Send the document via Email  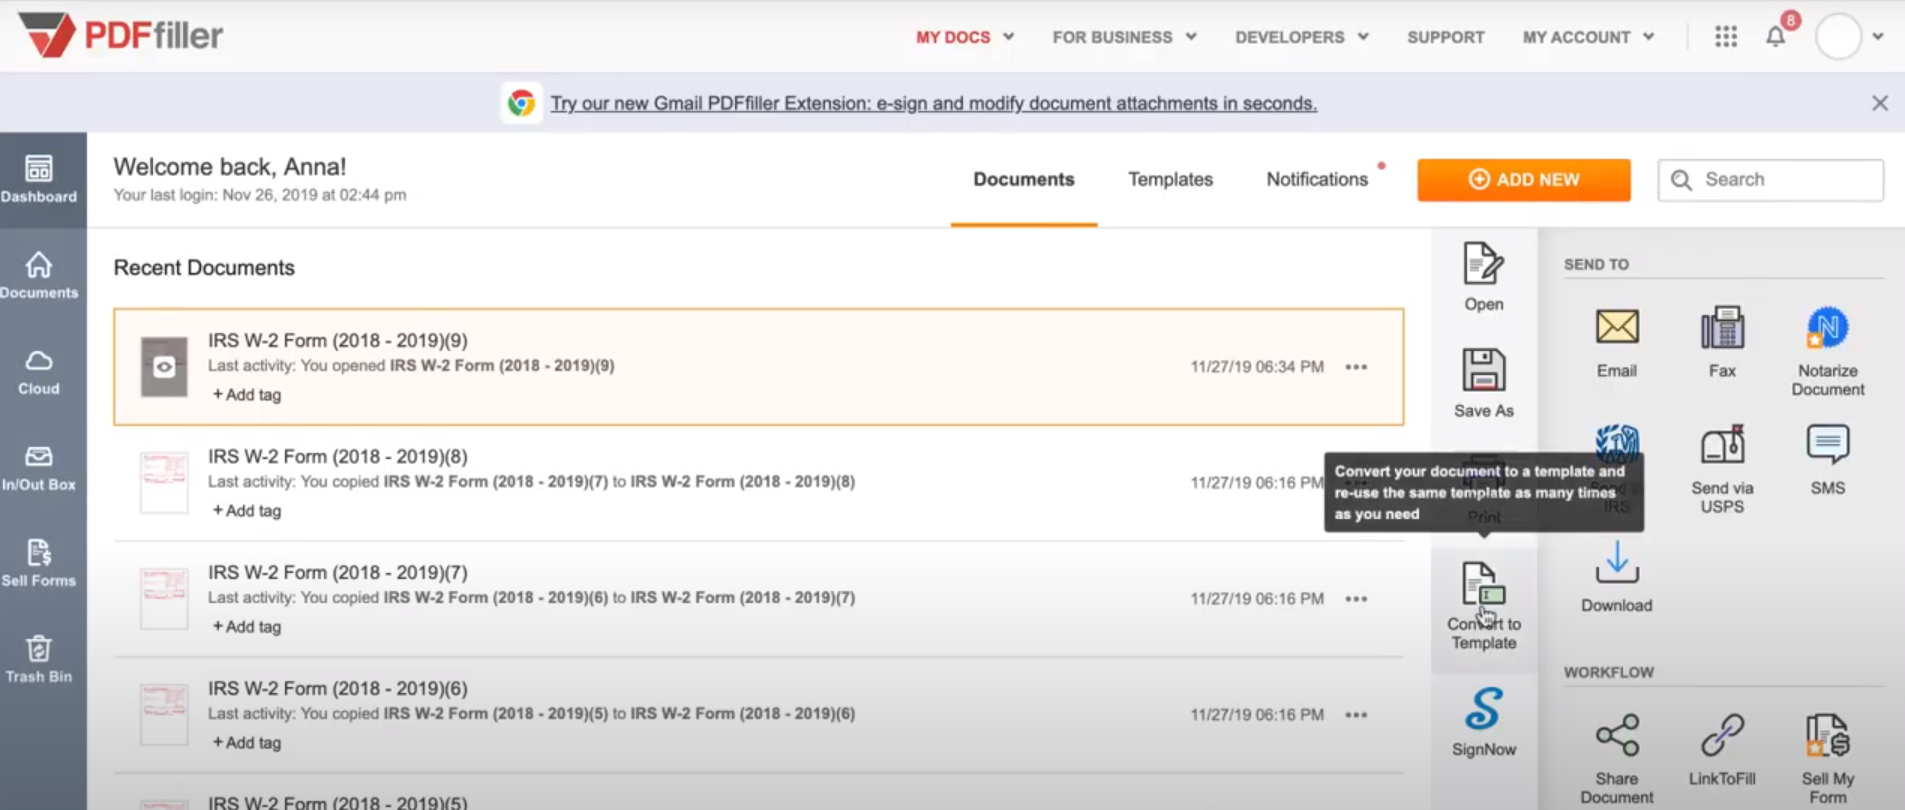click(1616, 343)
